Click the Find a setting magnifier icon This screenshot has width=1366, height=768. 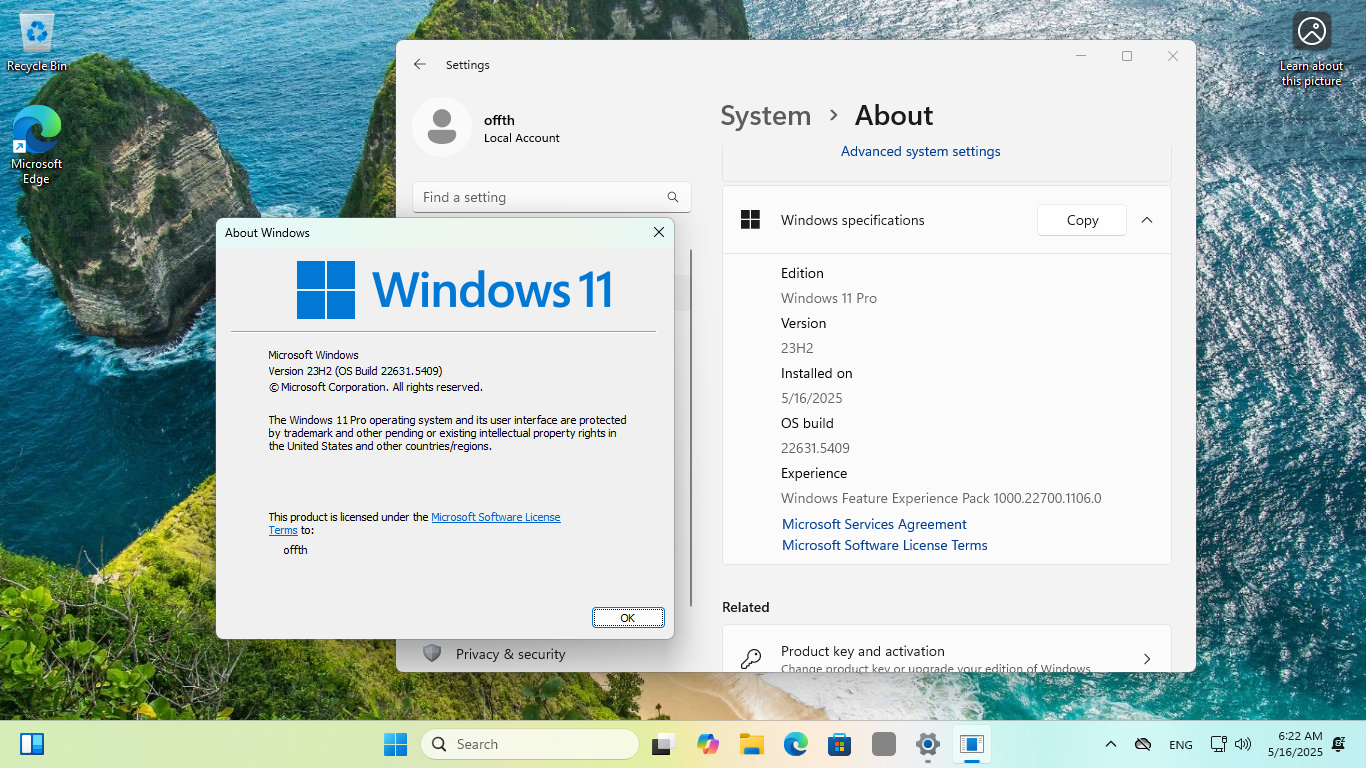tap(673, 197)
